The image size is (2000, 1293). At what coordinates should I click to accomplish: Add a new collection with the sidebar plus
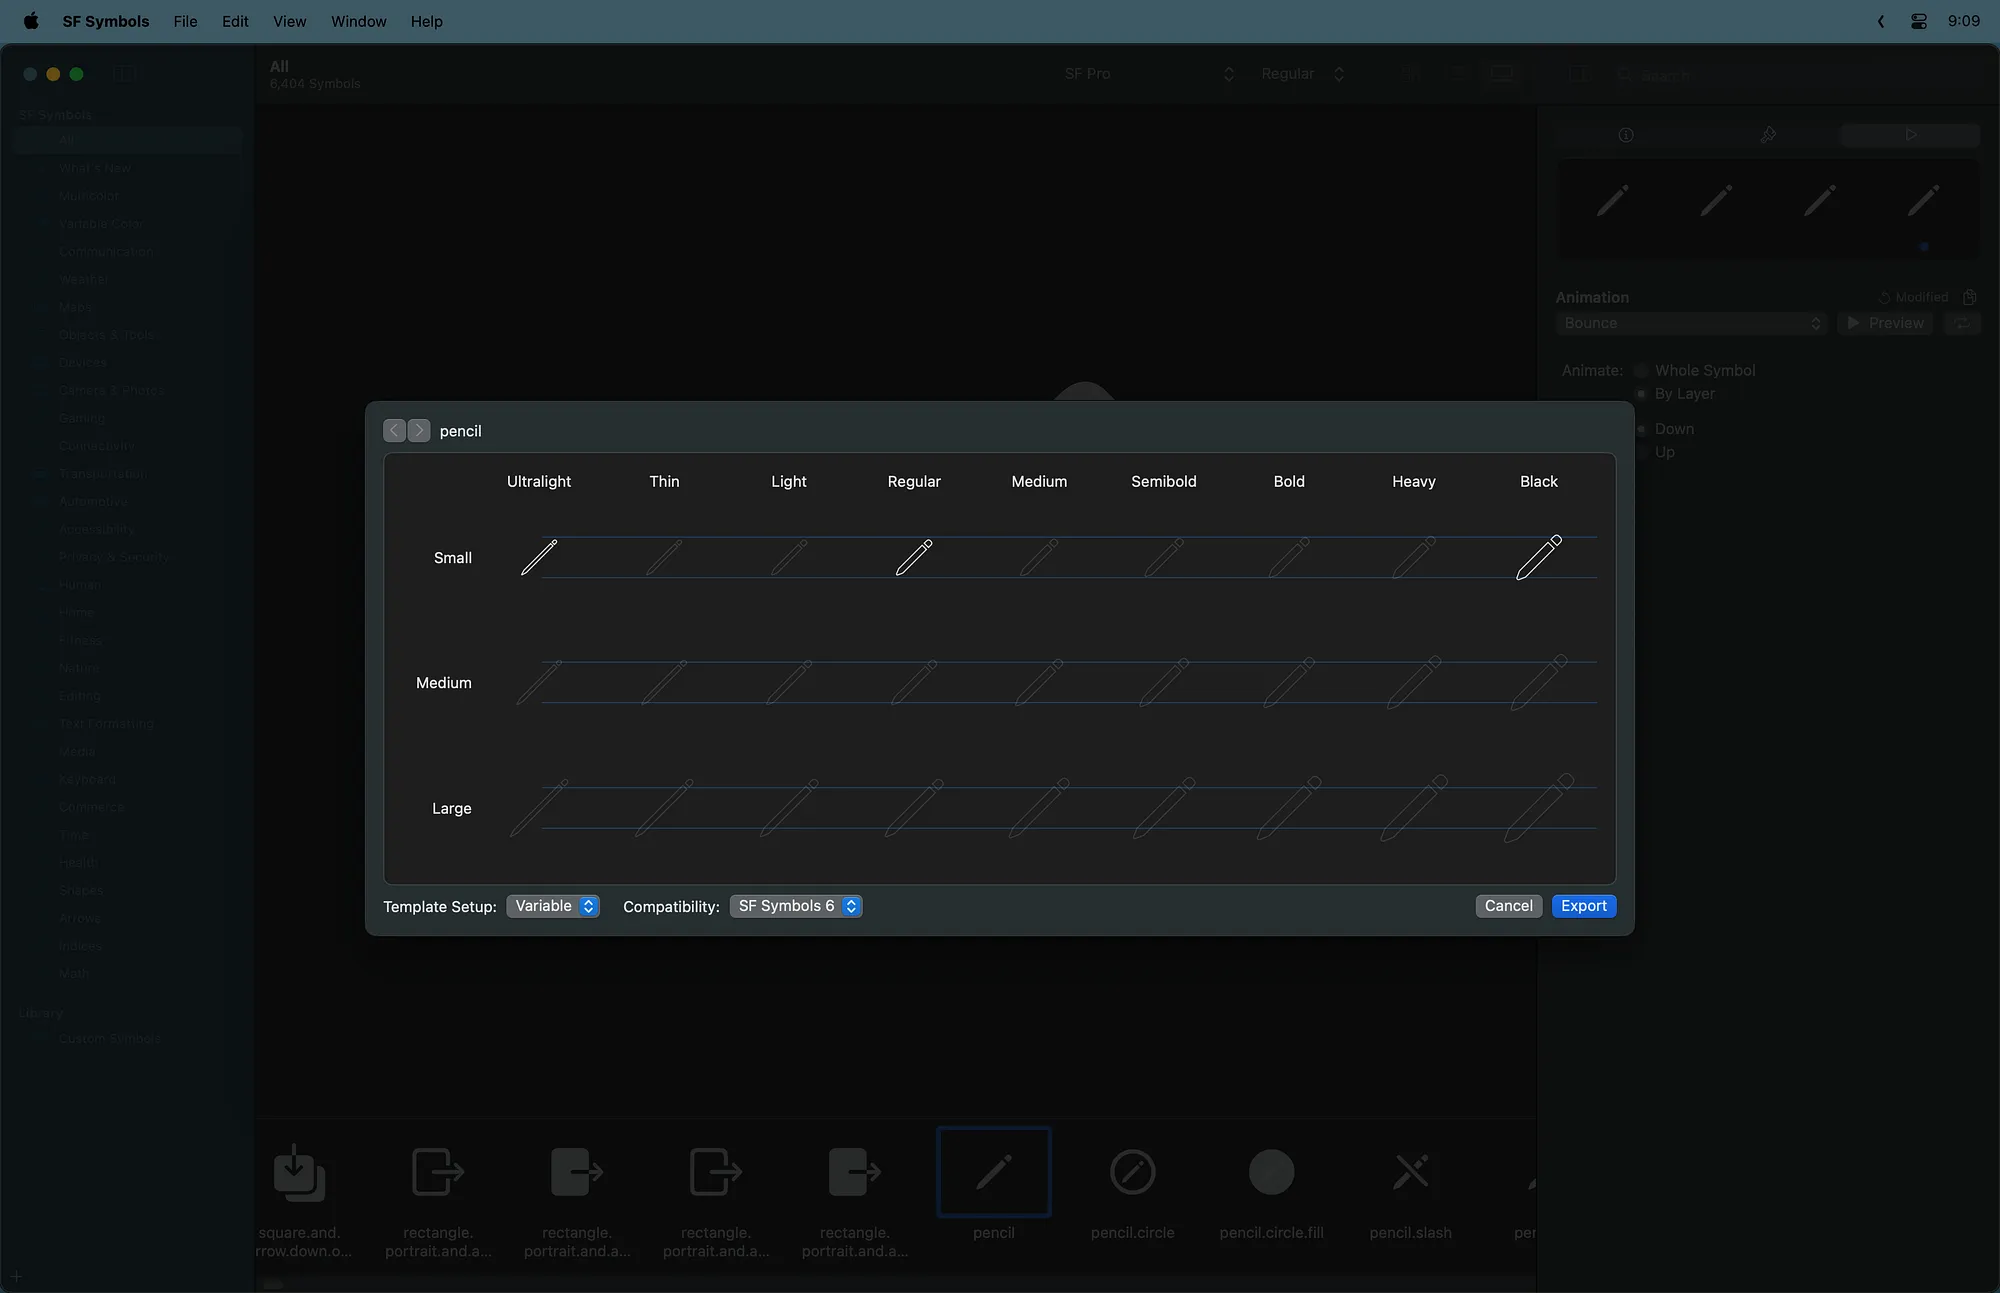(x=16, y=1276)
